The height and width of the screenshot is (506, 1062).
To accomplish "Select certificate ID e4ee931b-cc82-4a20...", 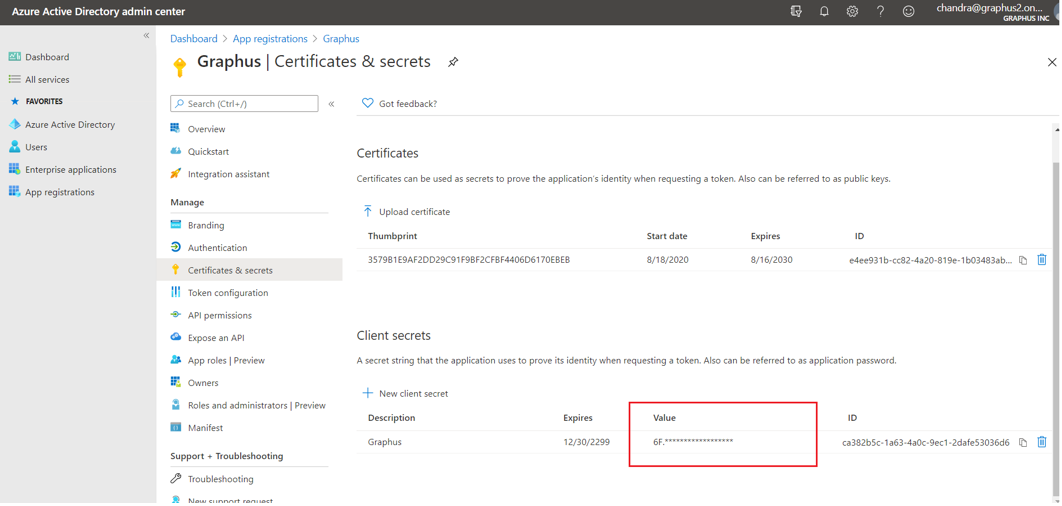I will coord(931,259).
